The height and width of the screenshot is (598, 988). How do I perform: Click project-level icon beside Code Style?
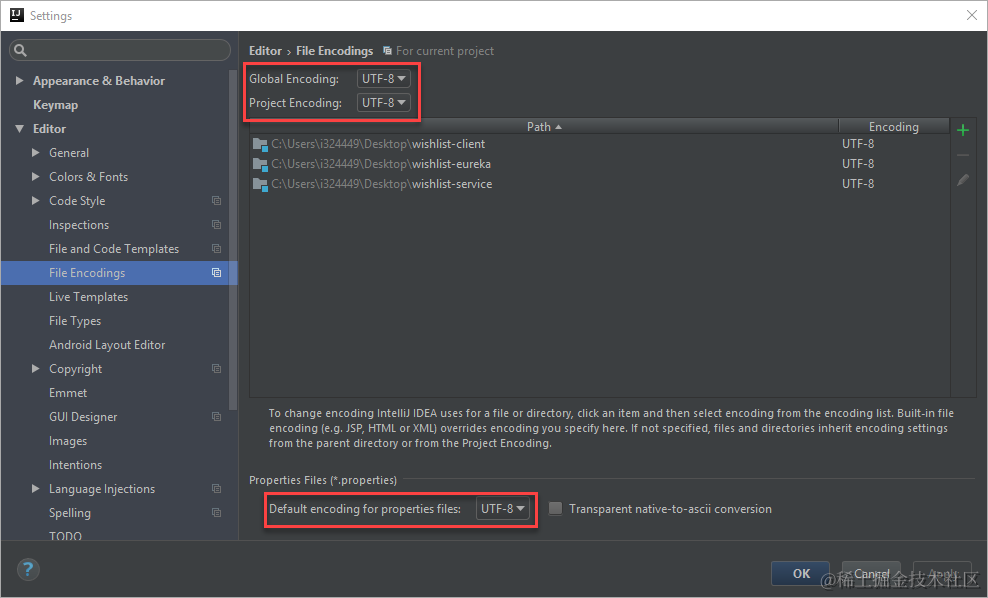pyautogui.click(x=216, y=200)
